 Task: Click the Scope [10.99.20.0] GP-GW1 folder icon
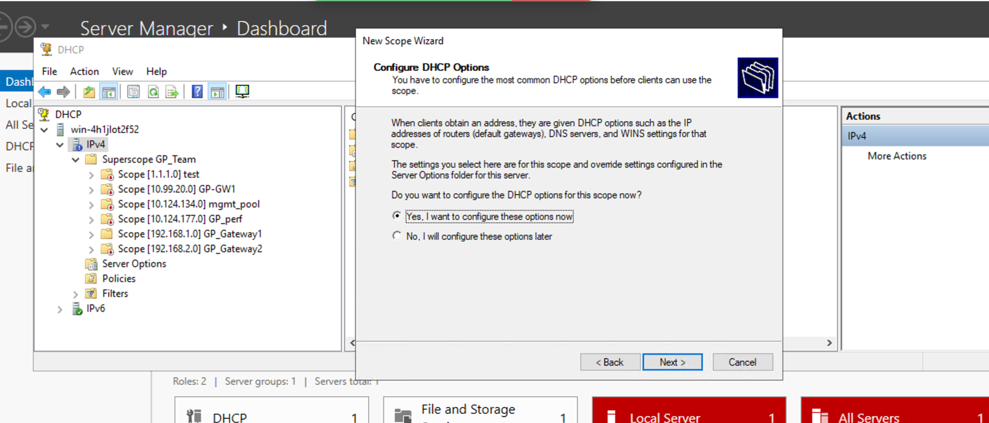[107, 189]
